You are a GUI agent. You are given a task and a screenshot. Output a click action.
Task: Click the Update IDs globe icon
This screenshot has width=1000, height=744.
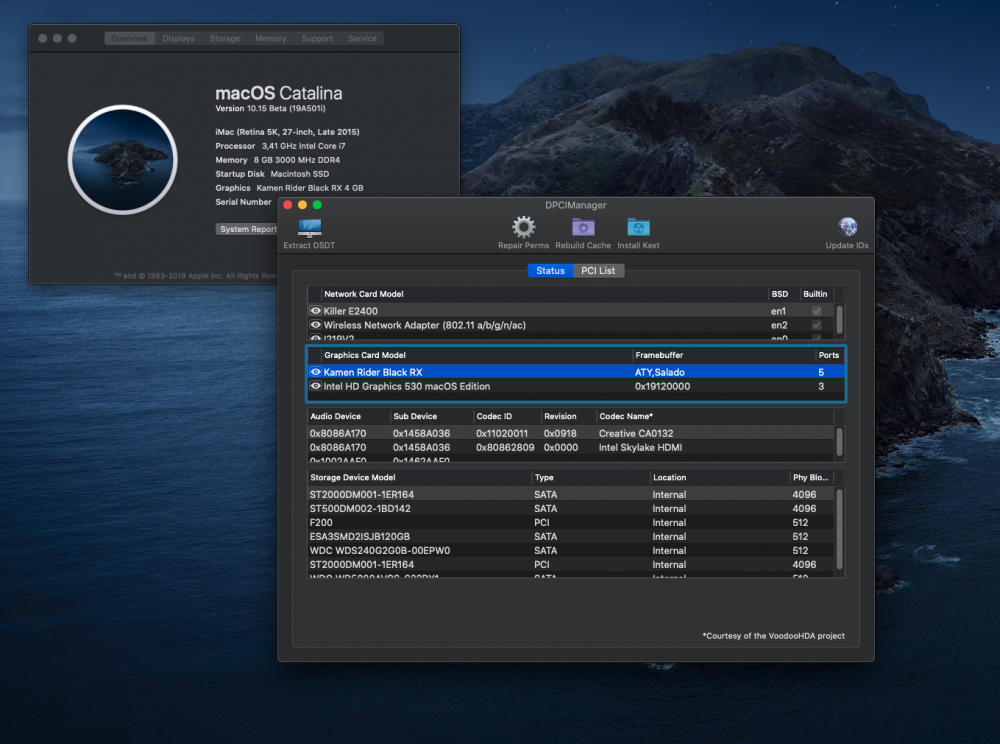pyautogui.click(x=847, y=227)
